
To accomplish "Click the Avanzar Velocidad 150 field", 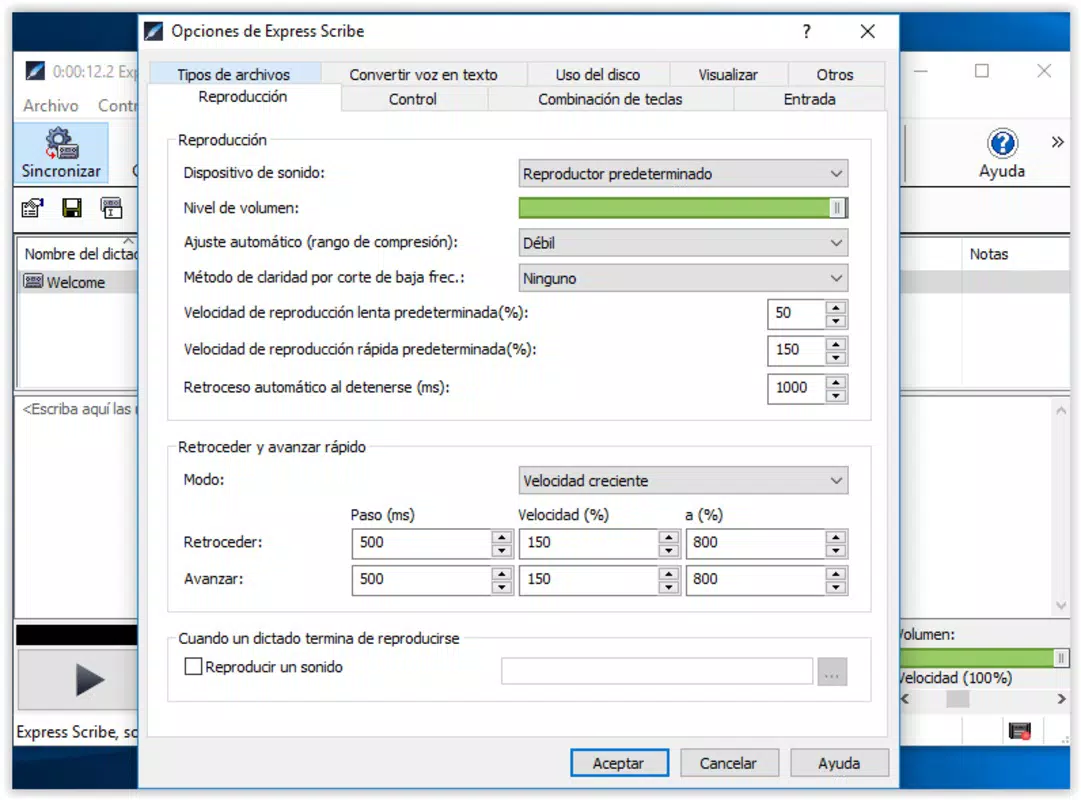I will click(589, 579).
